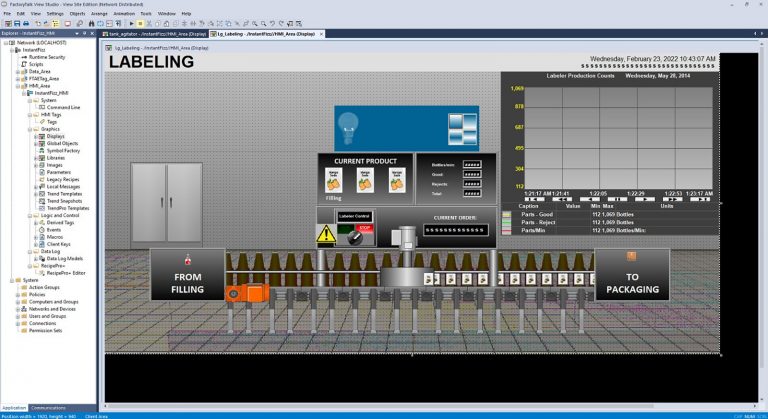Click the yellow warning triangle symbol
The width and height of the screenshot is (768, 419).
coord(325,235)
